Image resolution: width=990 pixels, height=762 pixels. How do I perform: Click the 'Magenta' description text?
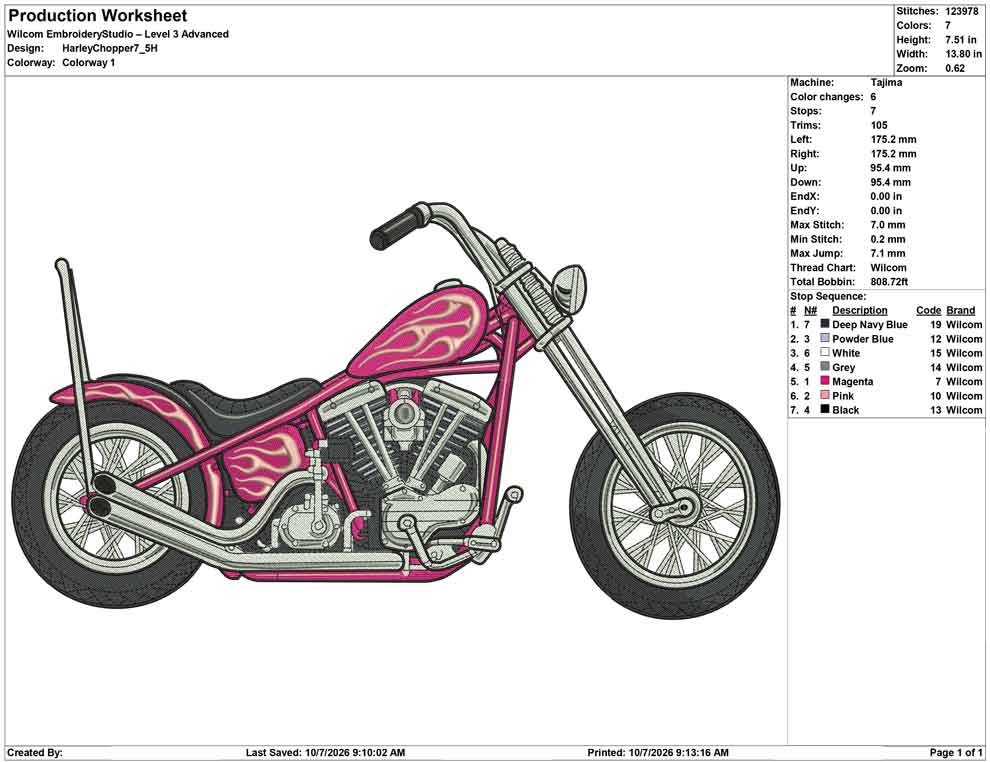pos(852,381)
